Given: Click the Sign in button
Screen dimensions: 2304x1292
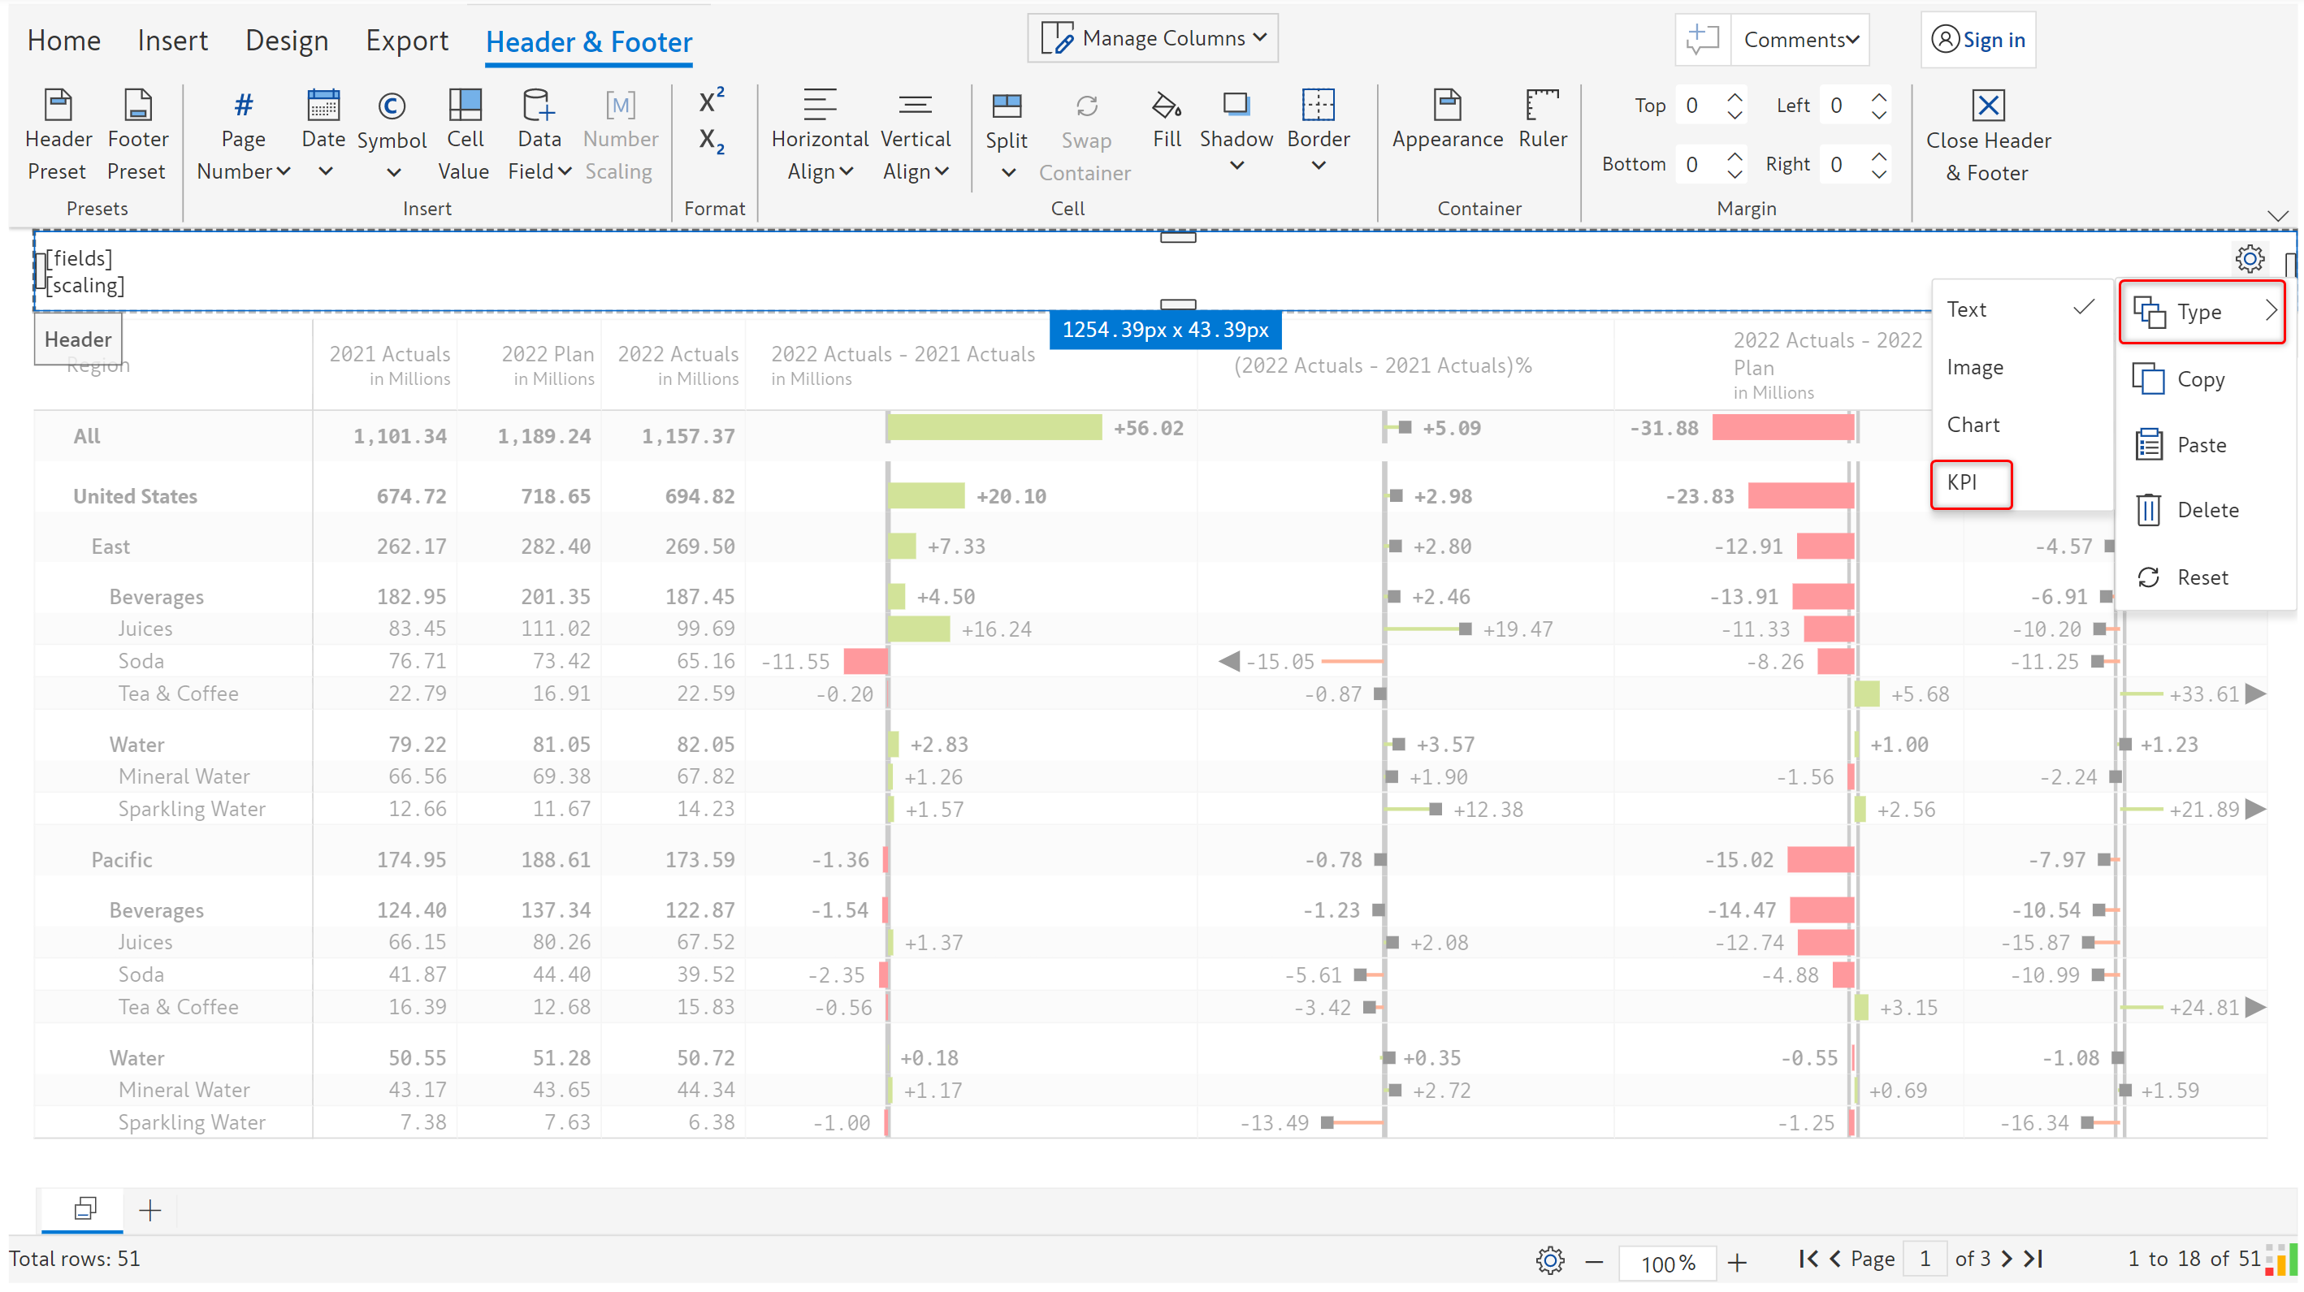Looking at the screenshot, I should point(1978,40).
